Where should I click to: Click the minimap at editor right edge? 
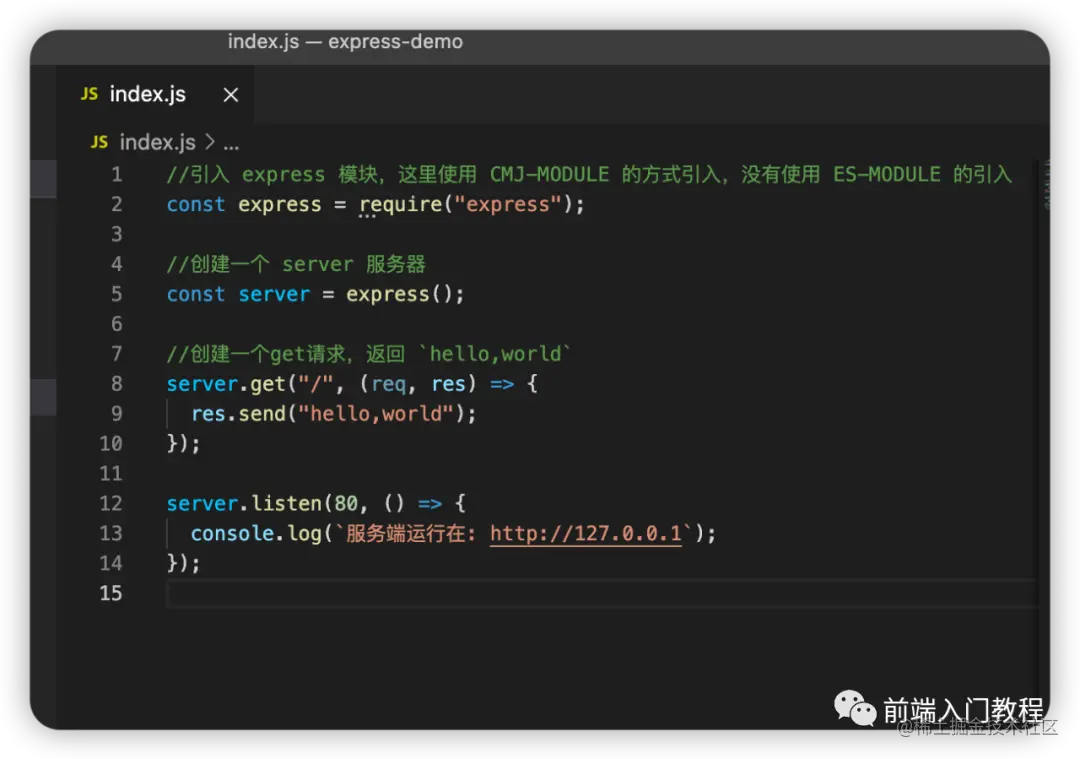click(1046, 184)
